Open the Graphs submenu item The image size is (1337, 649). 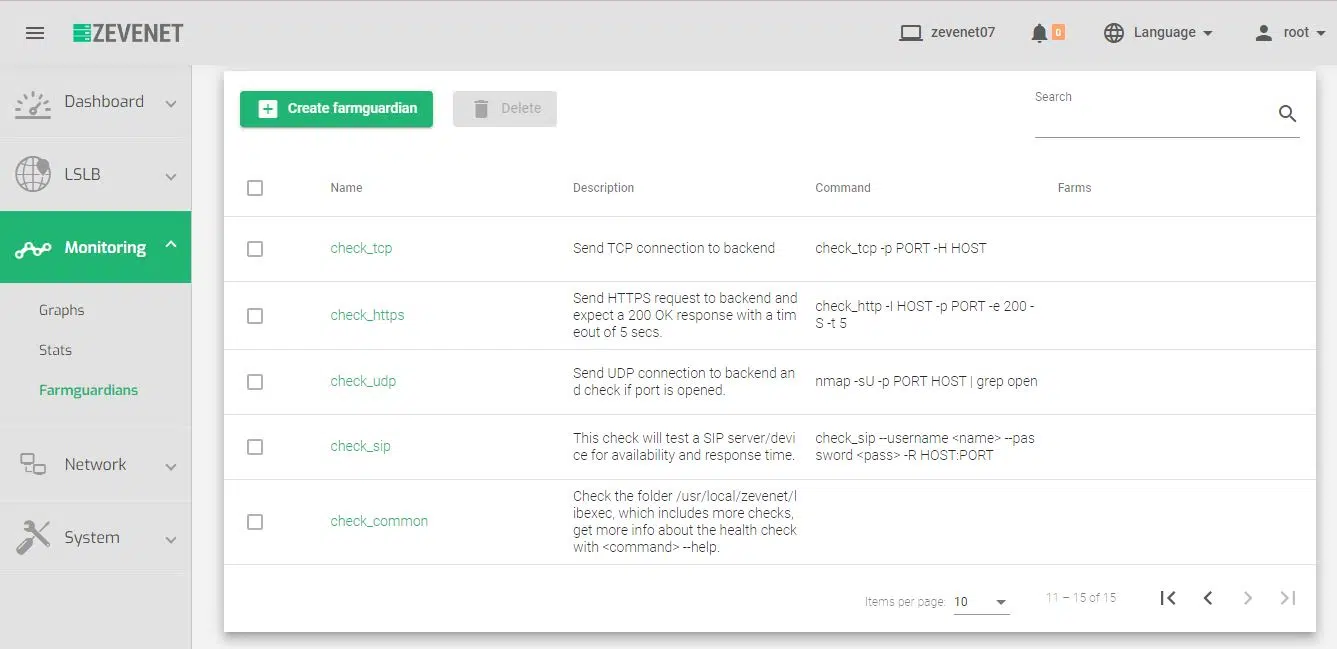click(62, 311)
